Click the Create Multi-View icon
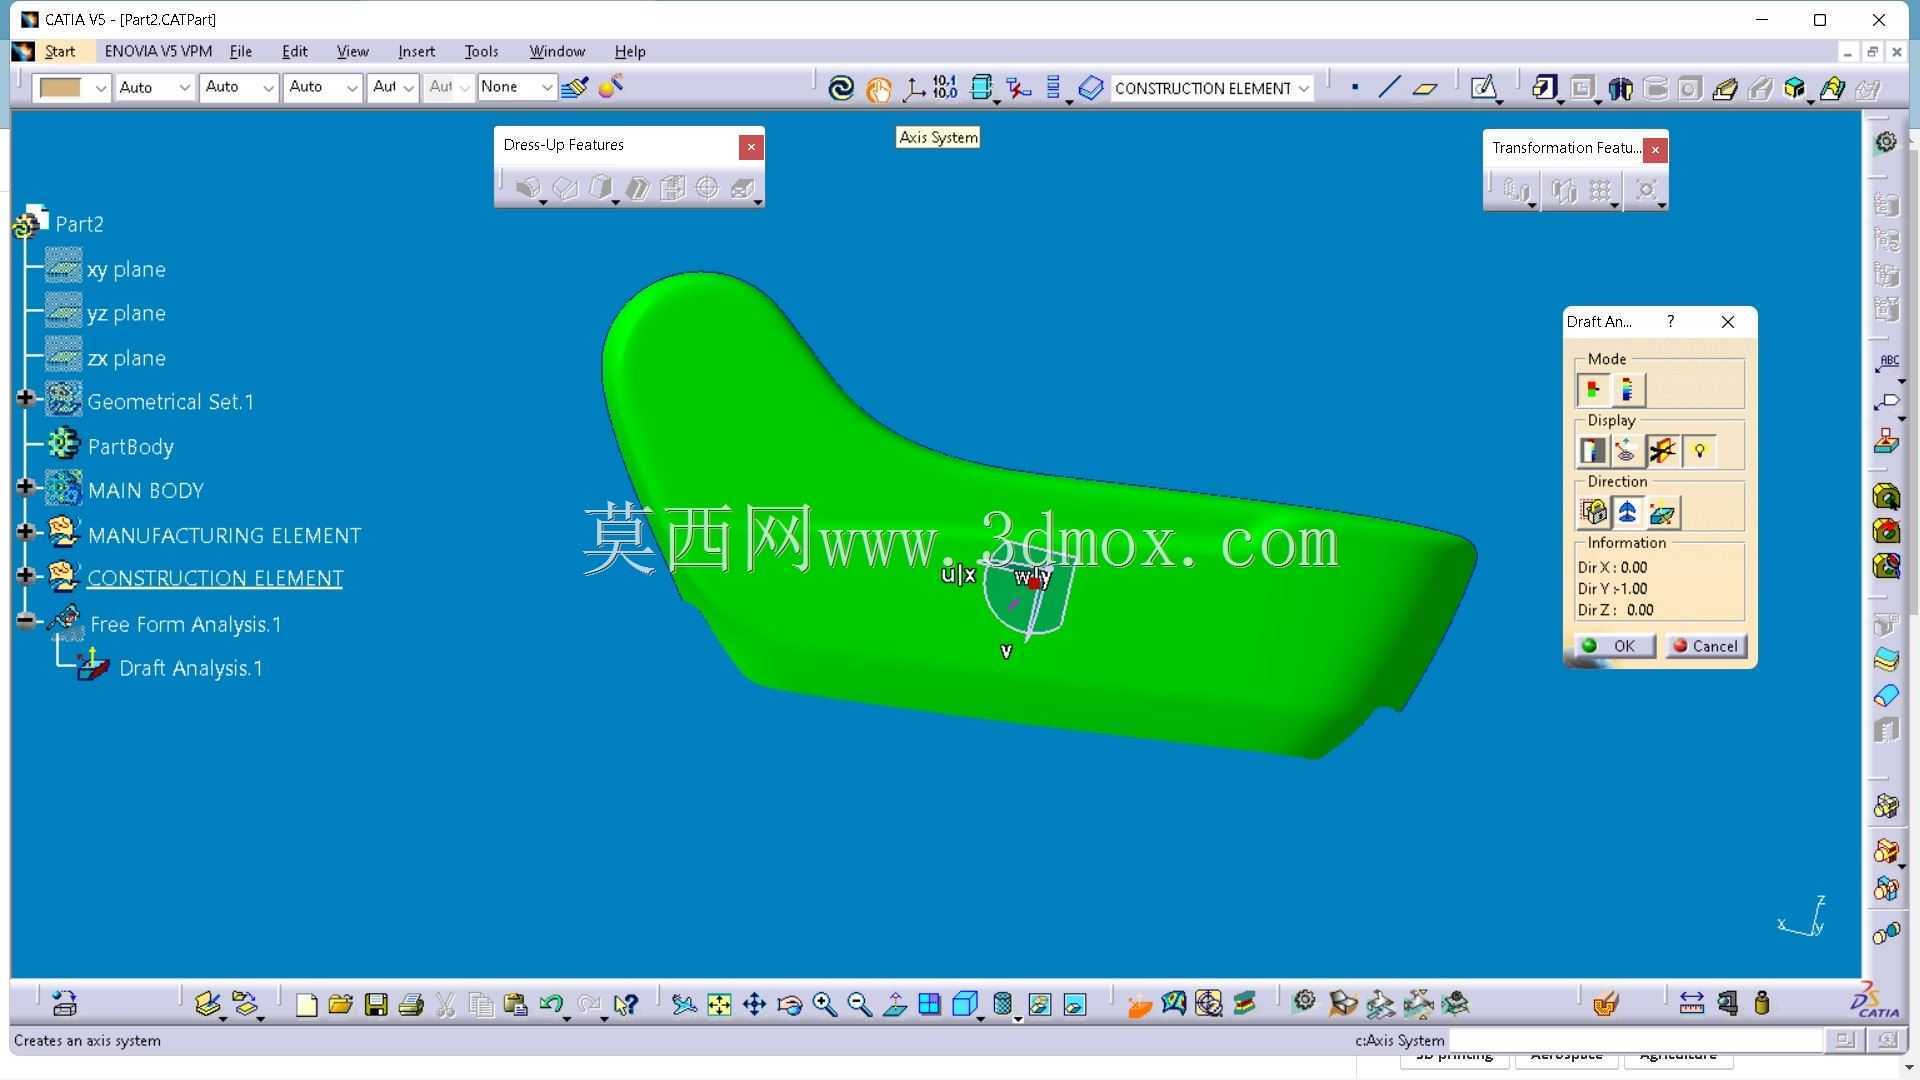Image resolution: width=1920 pixels, height=1080 pixels. (x=929, y=1004)
